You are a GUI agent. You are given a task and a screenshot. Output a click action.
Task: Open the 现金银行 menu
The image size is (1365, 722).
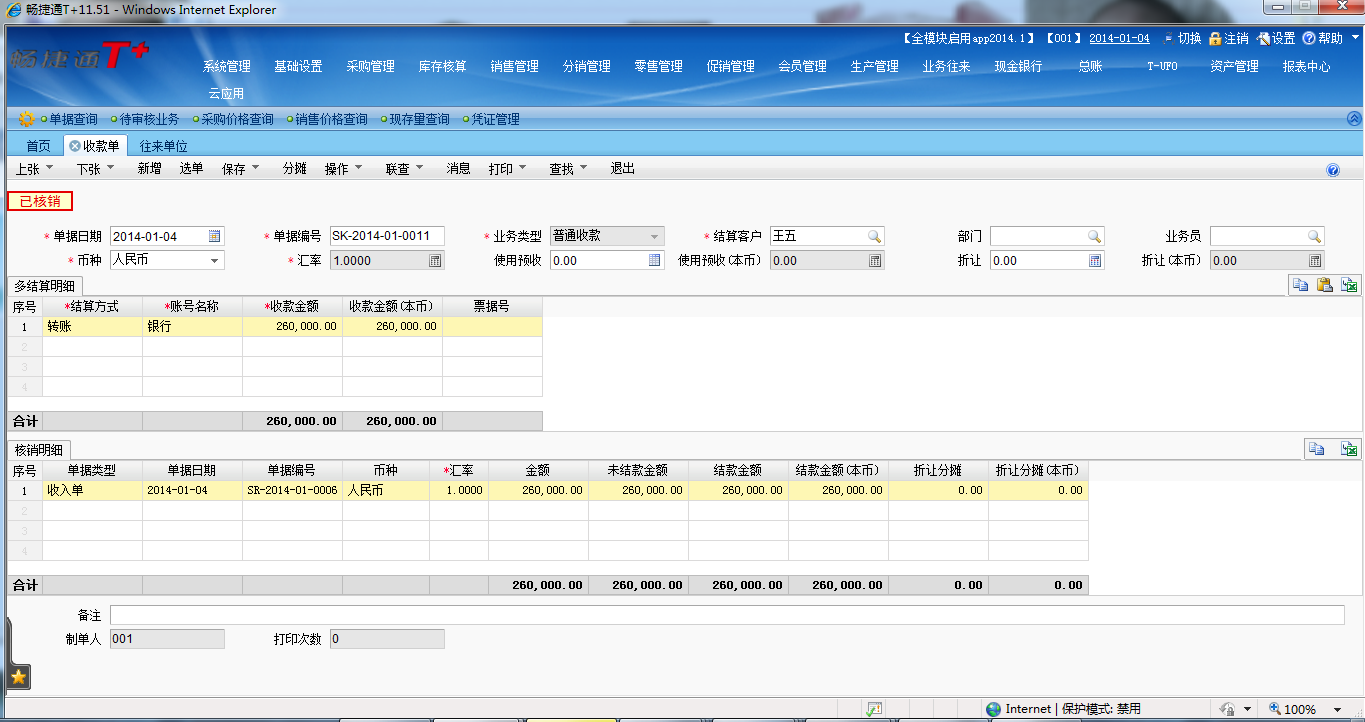click(x=1018, y=66)
